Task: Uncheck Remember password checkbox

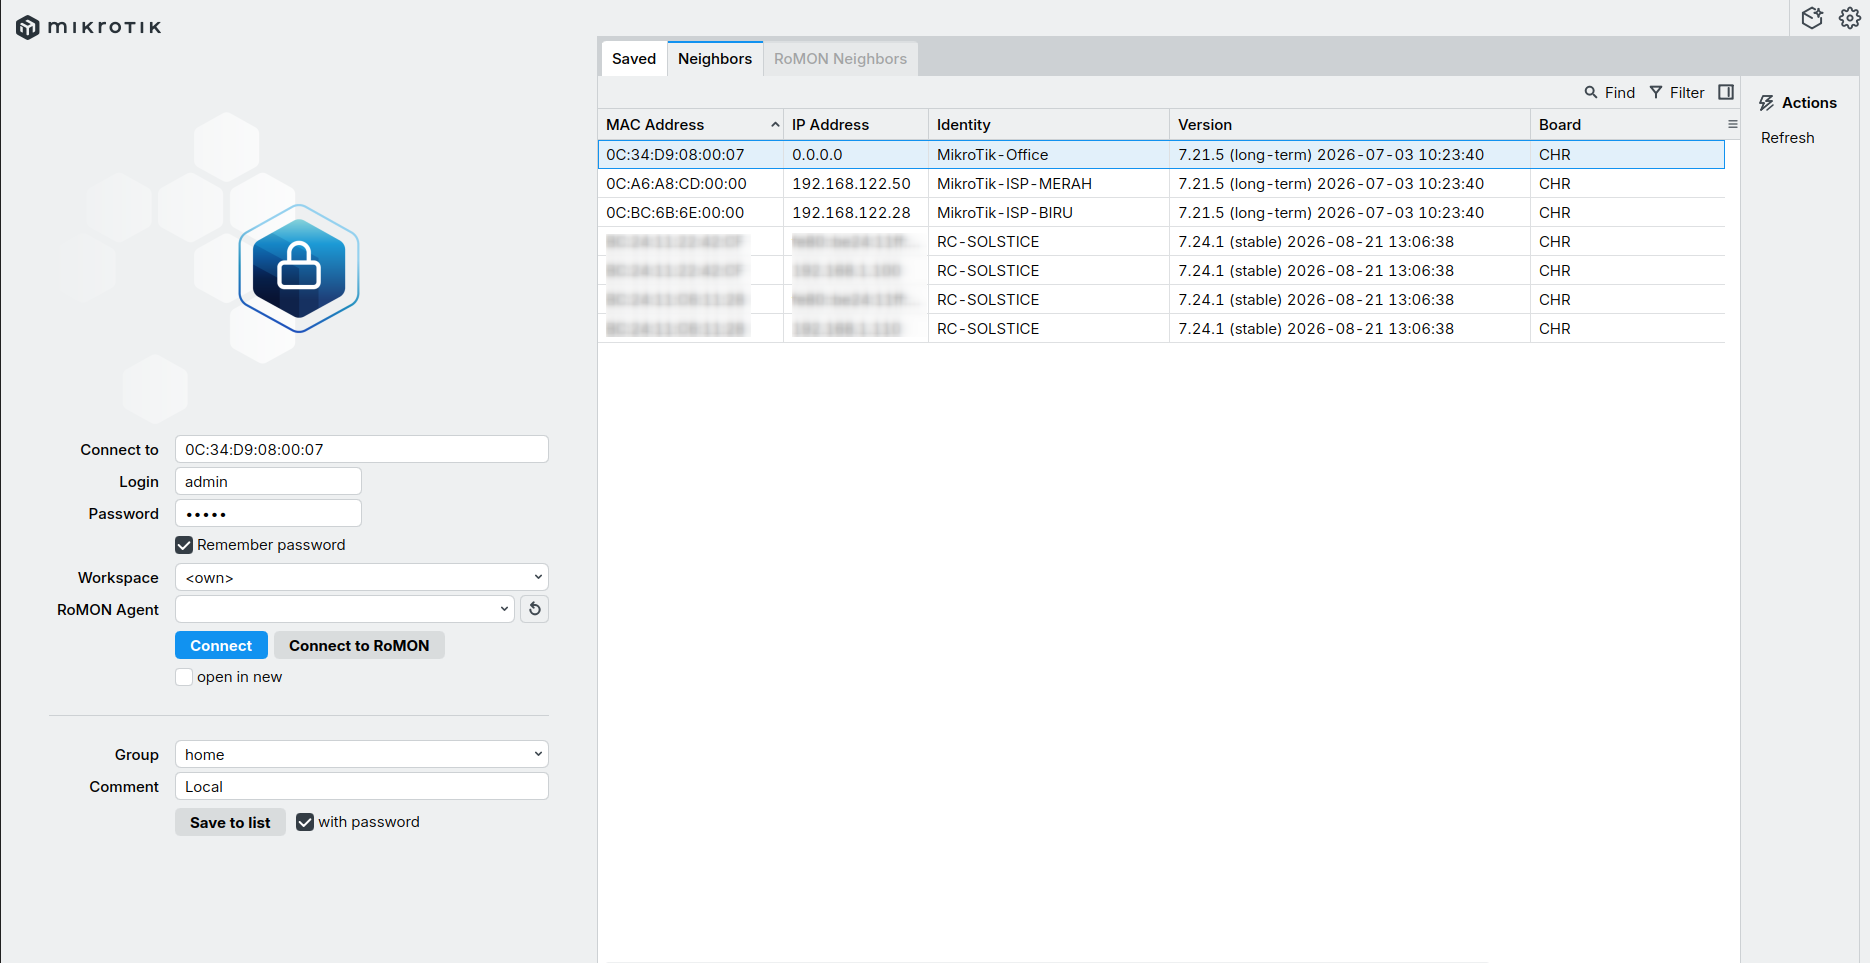Action: point(184,545)
